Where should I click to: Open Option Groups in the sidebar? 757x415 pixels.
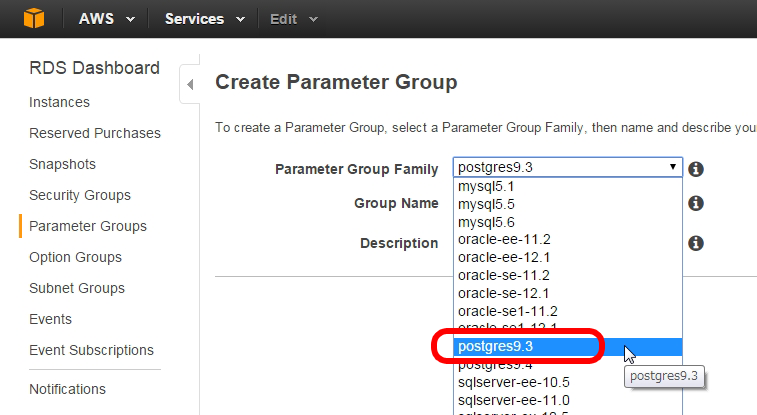75,257
